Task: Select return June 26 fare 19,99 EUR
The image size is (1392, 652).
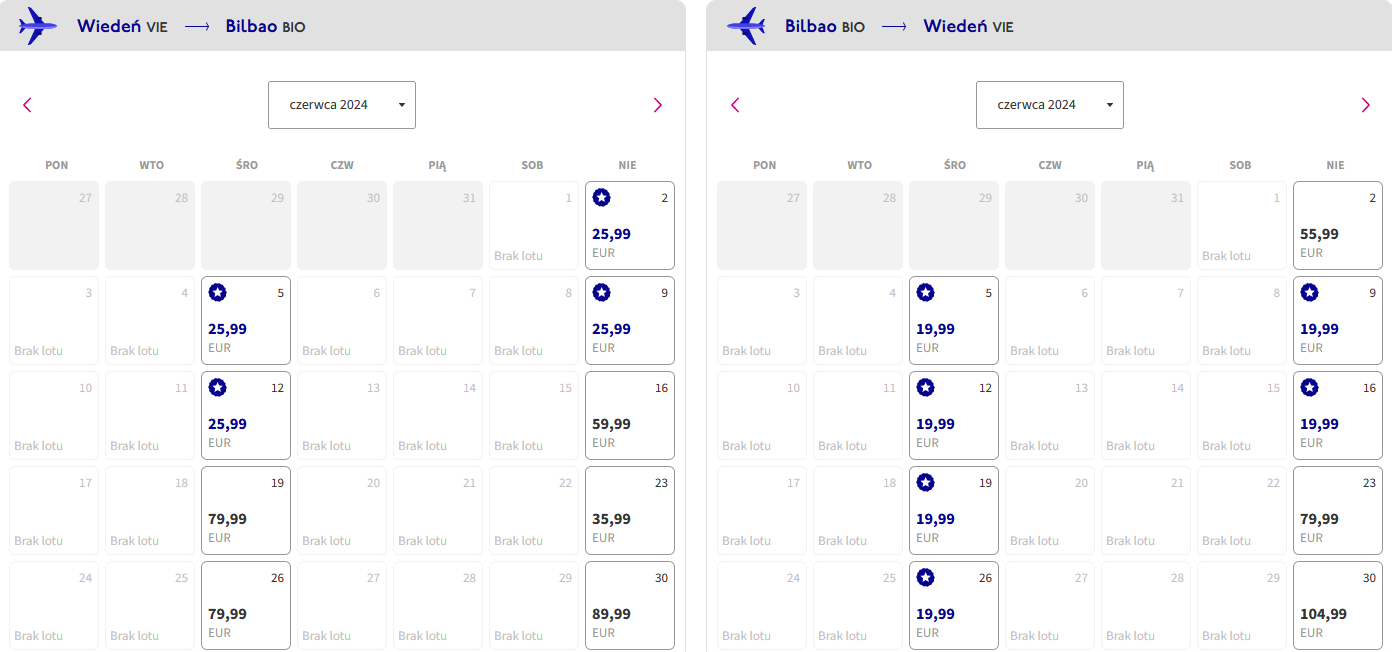Action: tap(954, 605)
